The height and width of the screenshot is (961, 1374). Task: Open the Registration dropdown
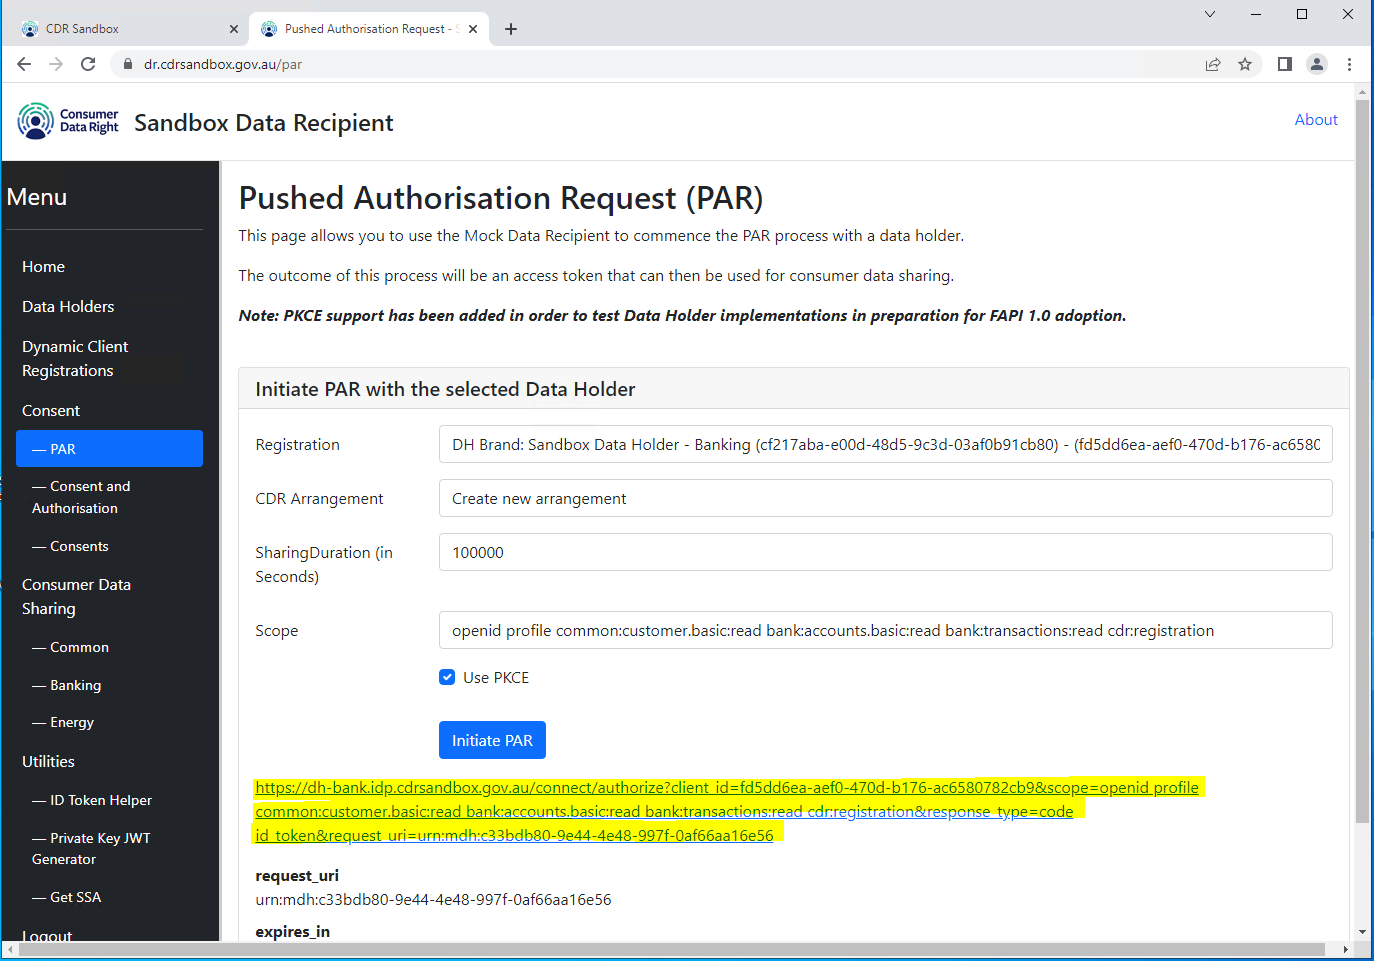coord(885,444)
